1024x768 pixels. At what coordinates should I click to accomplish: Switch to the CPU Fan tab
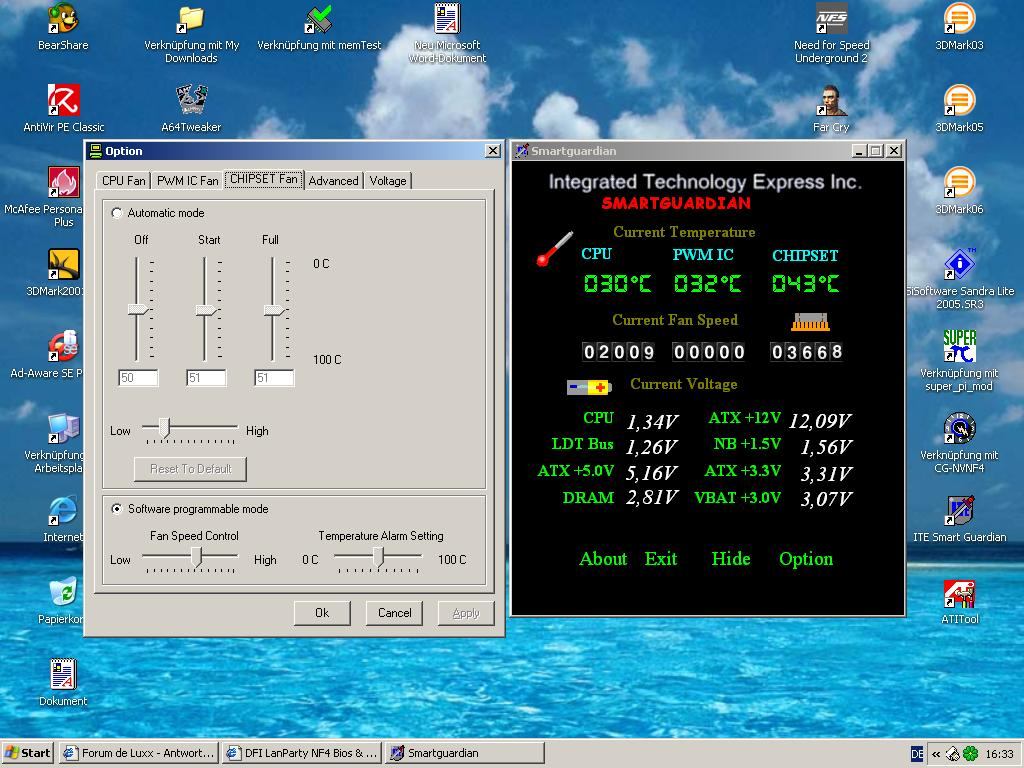pos(123,181)
